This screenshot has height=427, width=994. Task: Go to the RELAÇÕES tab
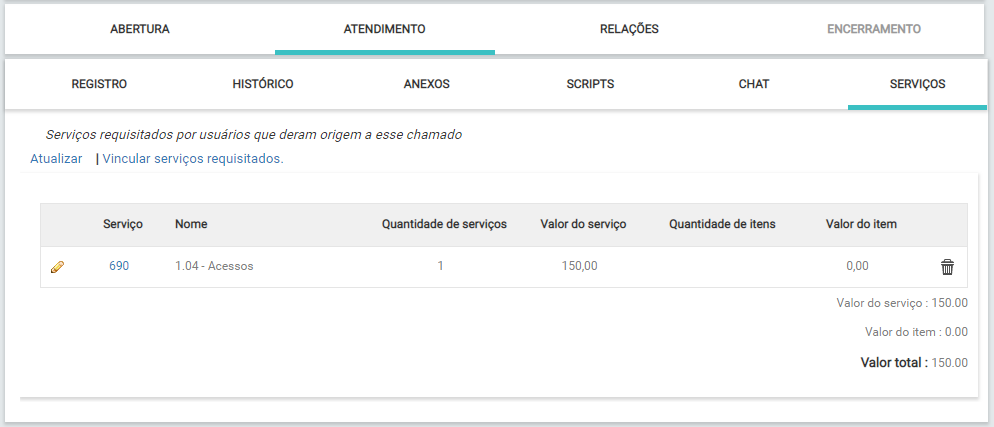pyautogui.click(x=629, y=29)
